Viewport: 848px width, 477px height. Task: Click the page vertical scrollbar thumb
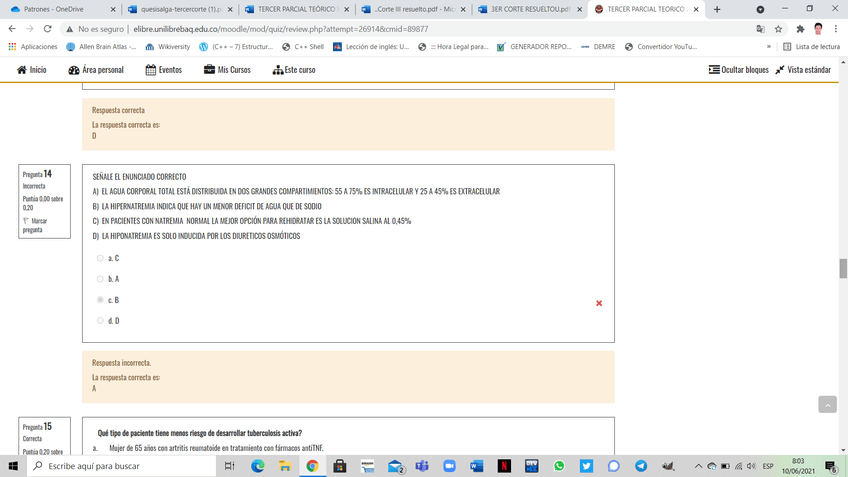coord(843,268)
